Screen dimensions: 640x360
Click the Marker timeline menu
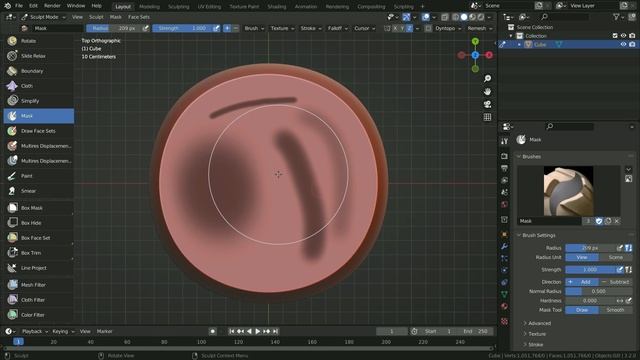coord(104,331)
